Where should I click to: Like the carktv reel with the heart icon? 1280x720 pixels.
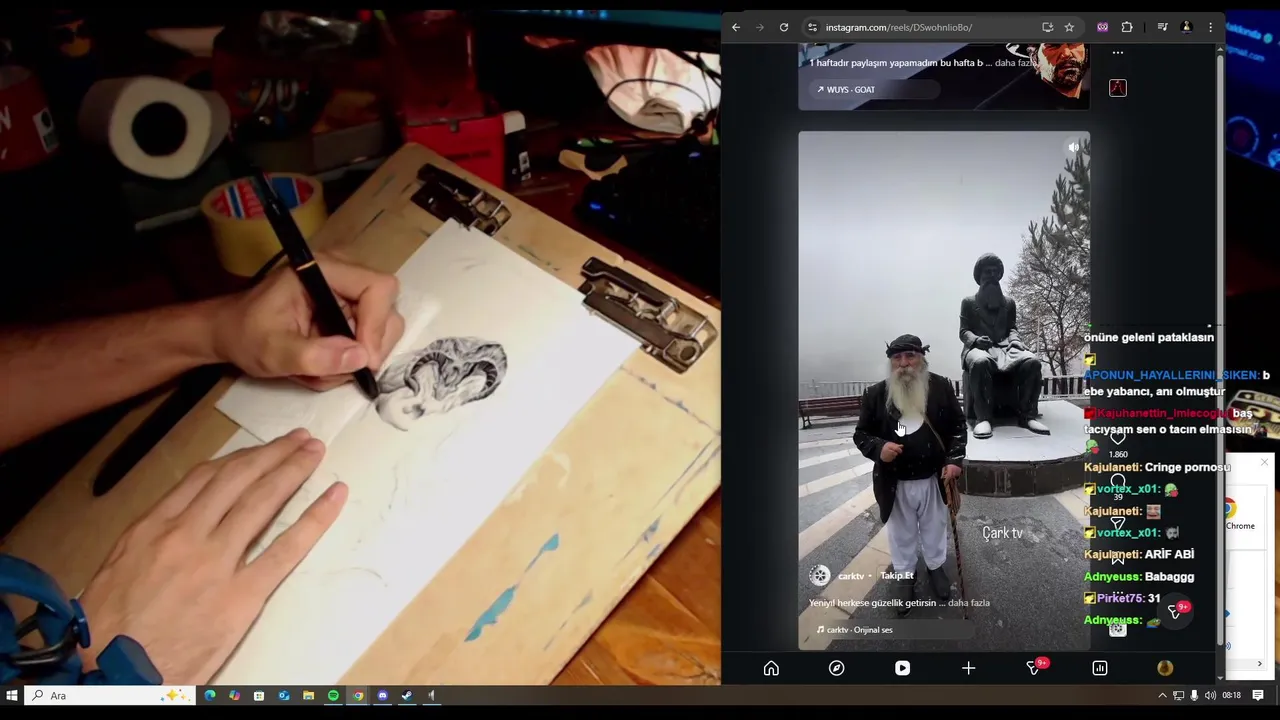1118,438
